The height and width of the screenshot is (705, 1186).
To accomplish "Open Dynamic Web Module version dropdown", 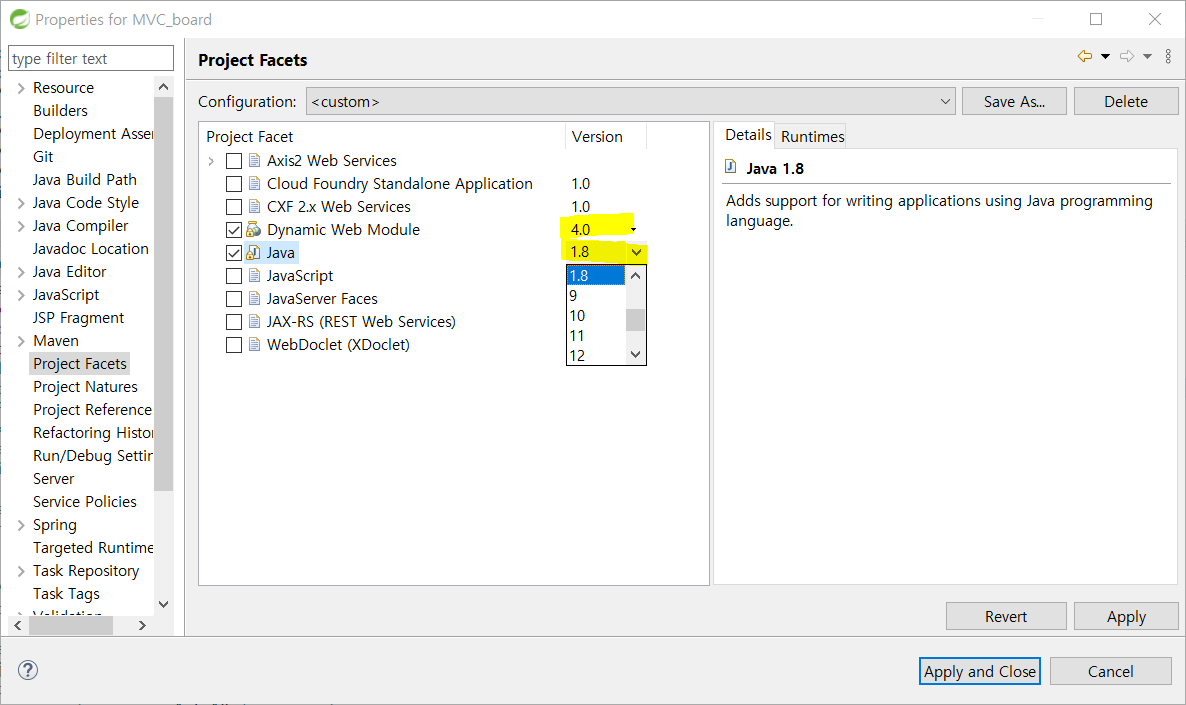I will [633, 230].
